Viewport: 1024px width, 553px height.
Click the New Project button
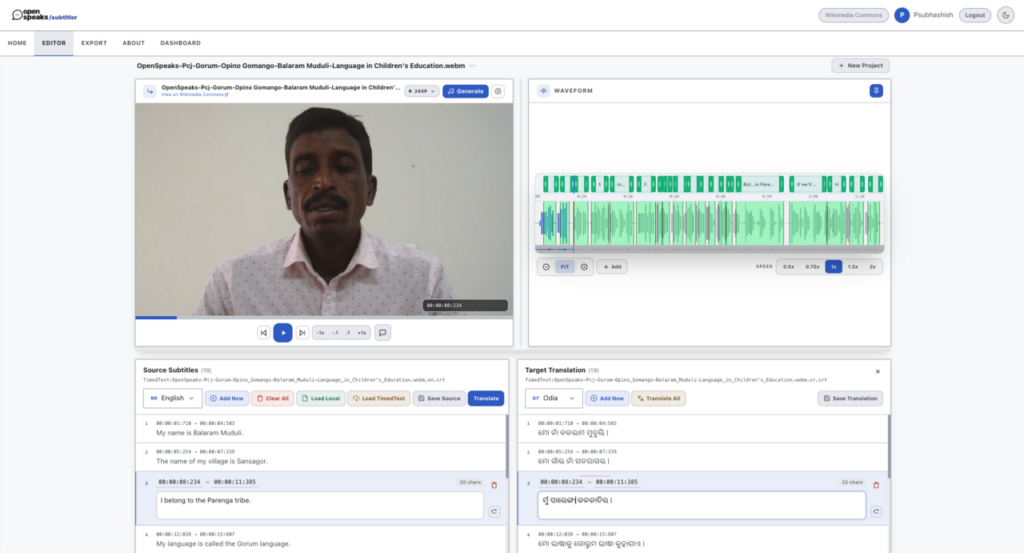point(860,65)
